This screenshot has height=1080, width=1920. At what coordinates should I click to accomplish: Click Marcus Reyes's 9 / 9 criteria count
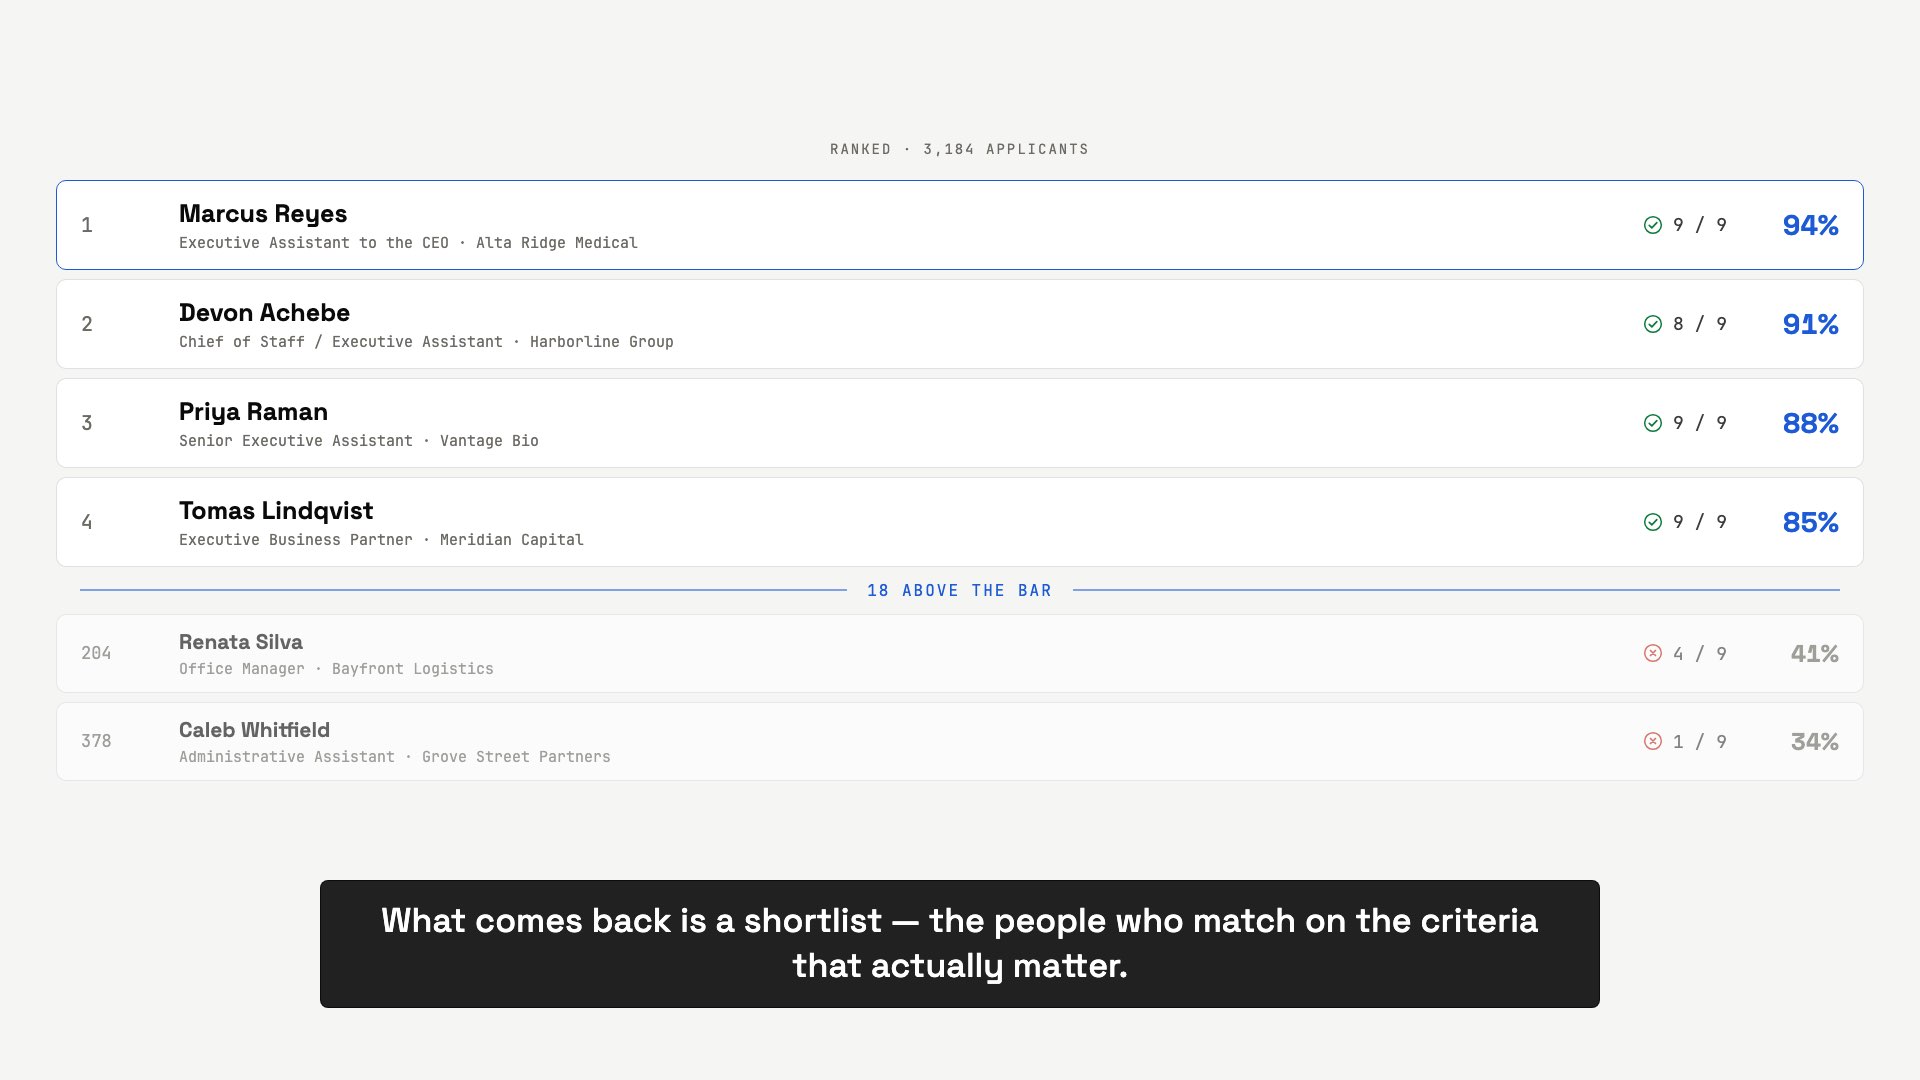(x=1699, y=225)
